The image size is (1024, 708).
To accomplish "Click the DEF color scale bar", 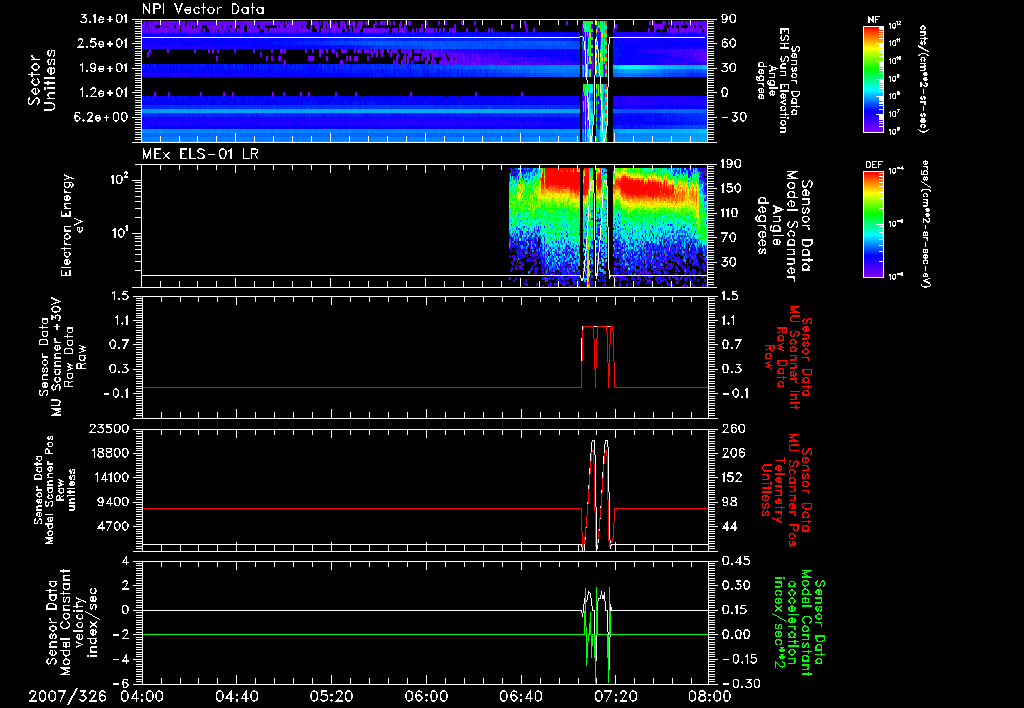I will (x=873, y=224).
